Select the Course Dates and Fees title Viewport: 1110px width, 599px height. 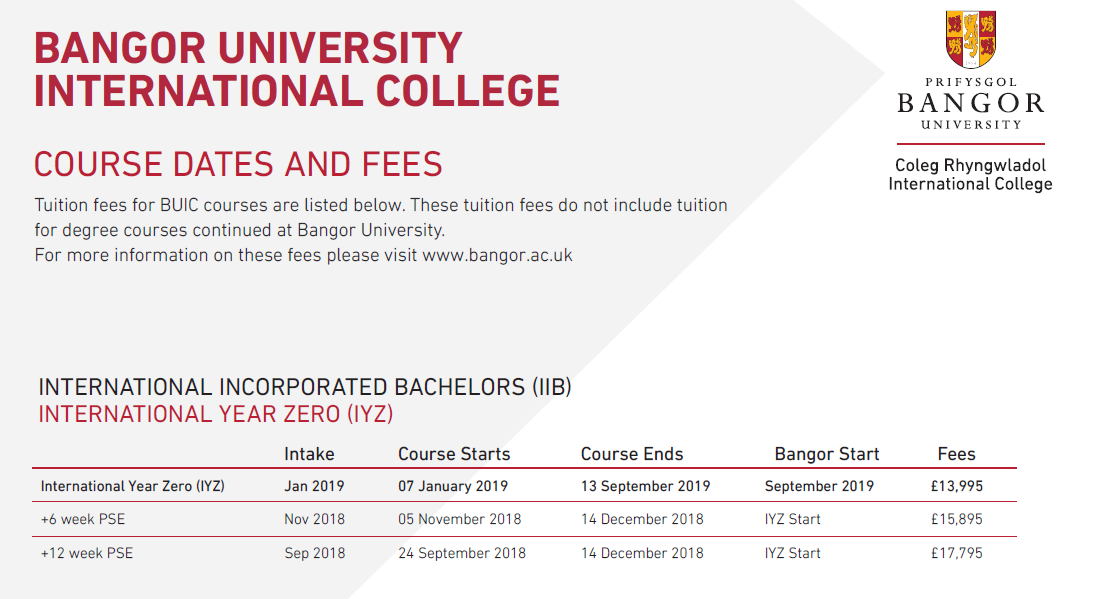(238, 164)
